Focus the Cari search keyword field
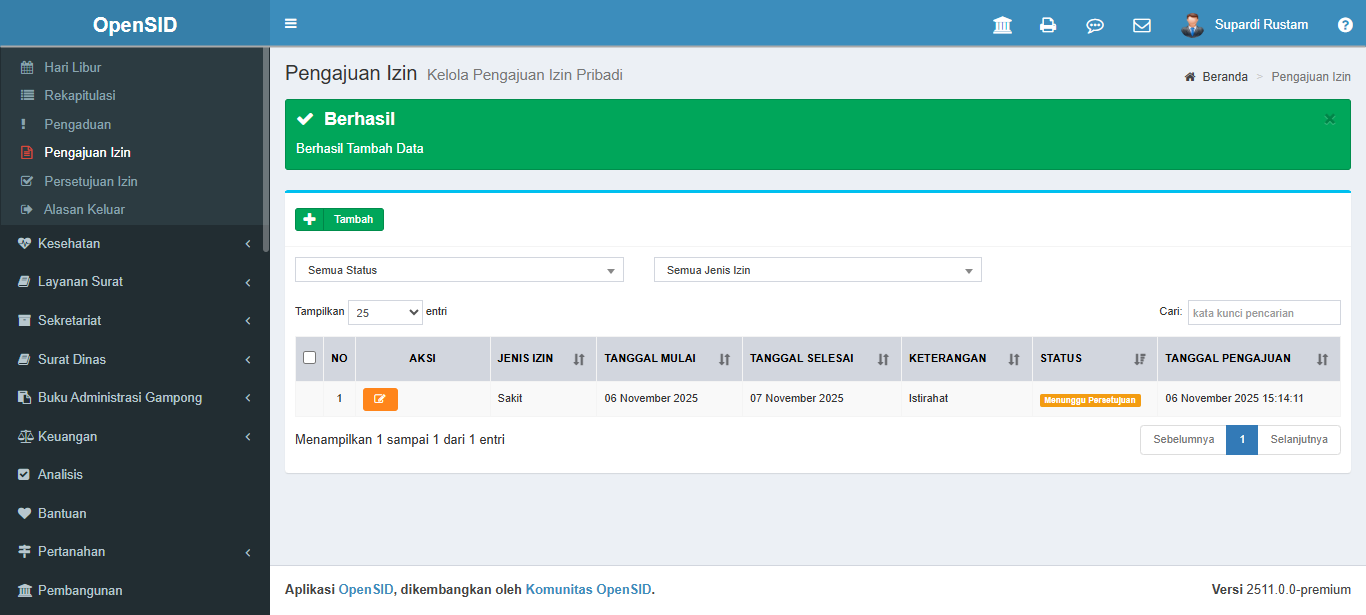This screenshot has width=1366, height=615. 1263,312
